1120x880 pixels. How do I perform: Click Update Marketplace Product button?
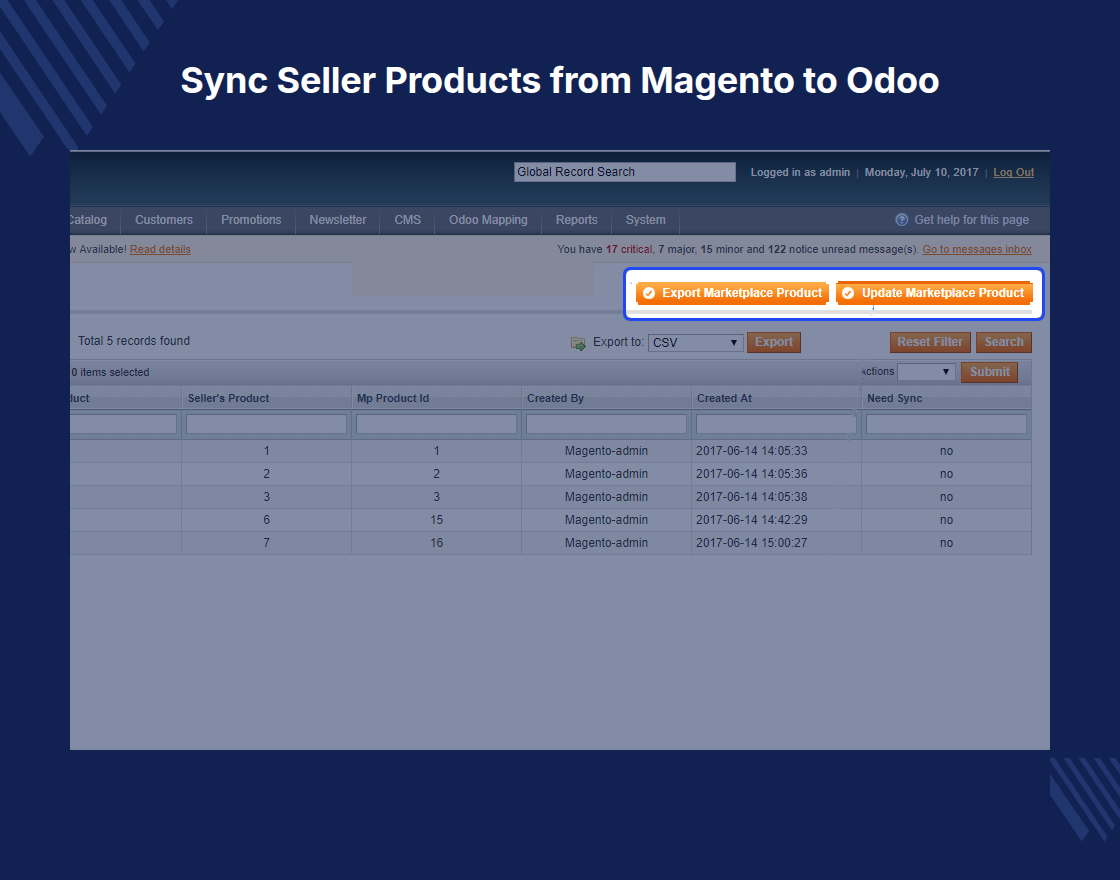pyautogui.click(x=934, y=293)
